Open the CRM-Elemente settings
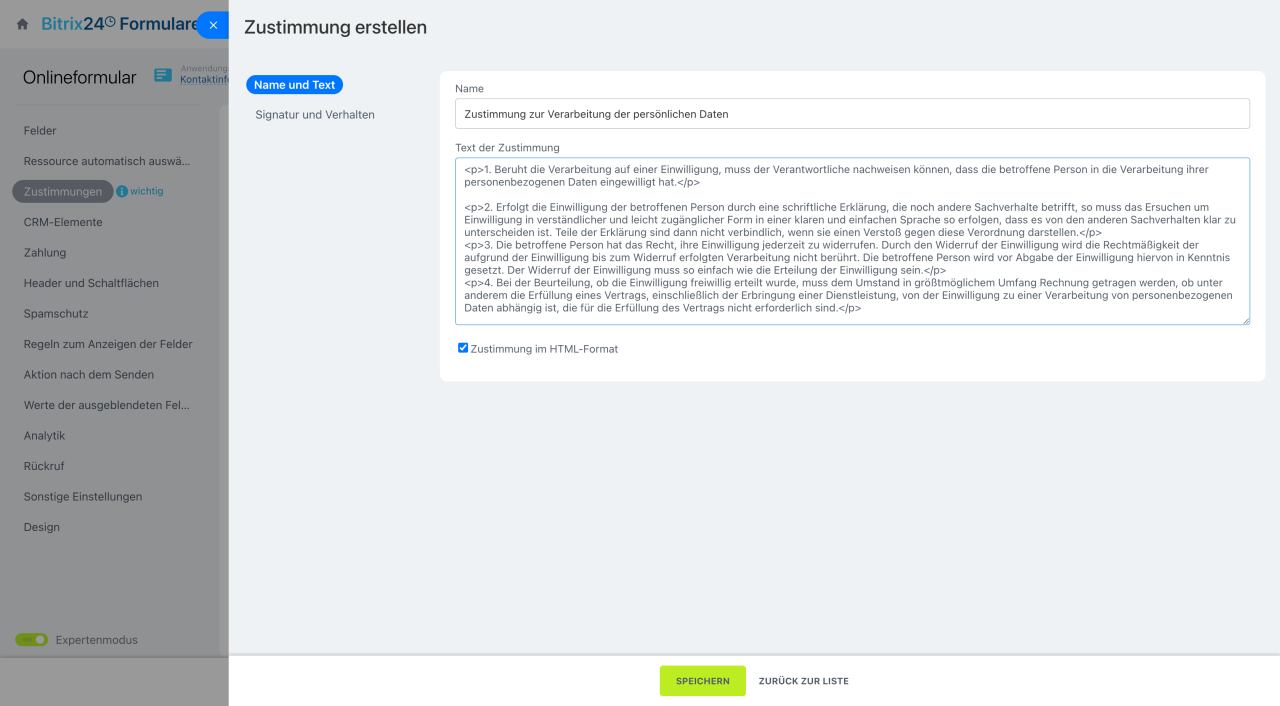 click(63, 222)
